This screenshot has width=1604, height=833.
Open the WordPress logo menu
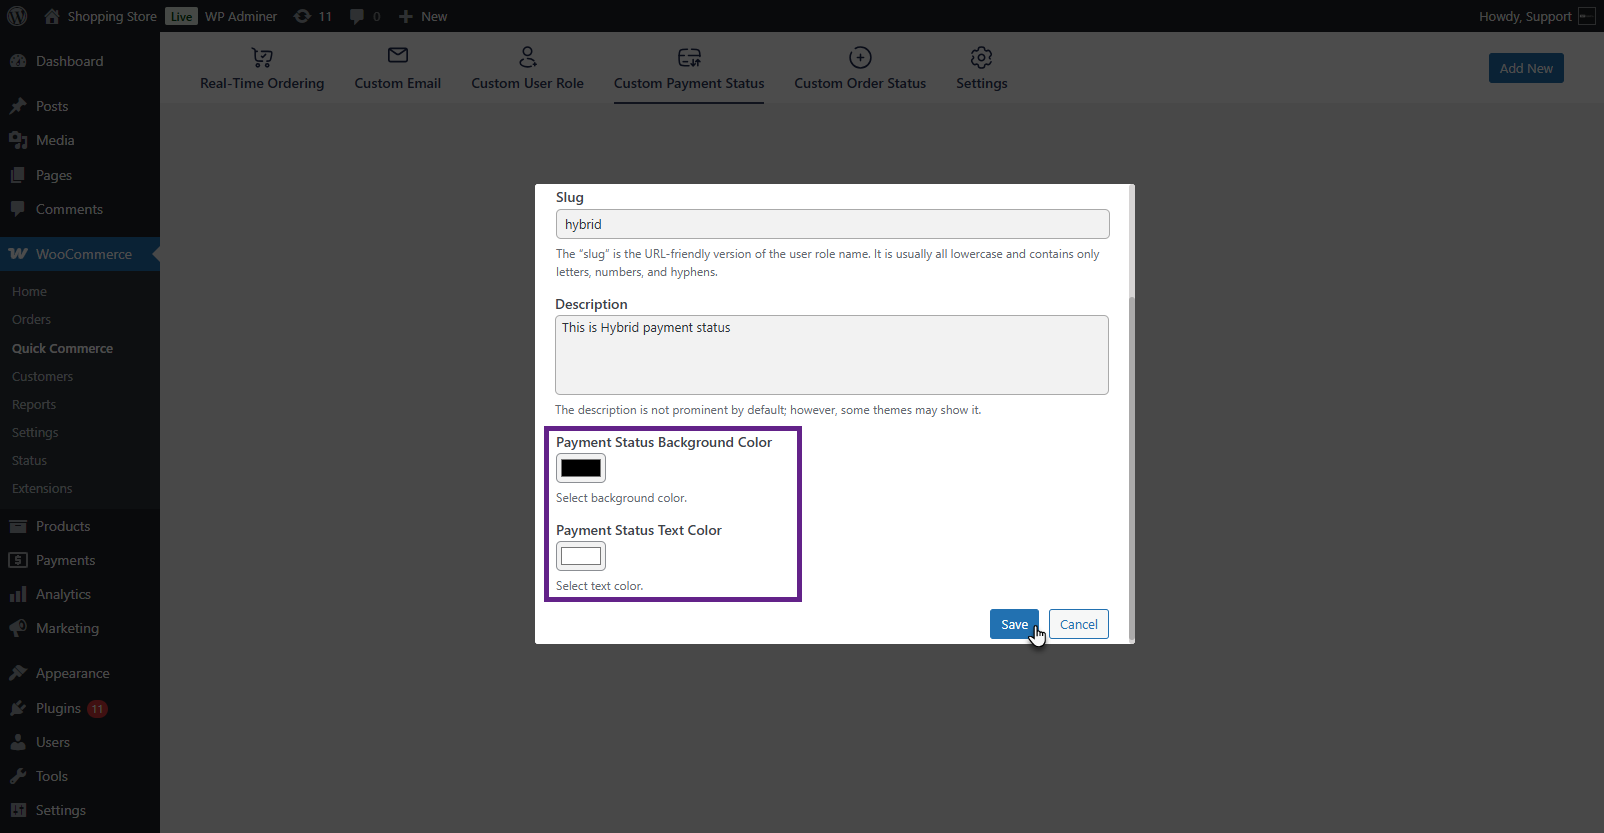[17, 16]
